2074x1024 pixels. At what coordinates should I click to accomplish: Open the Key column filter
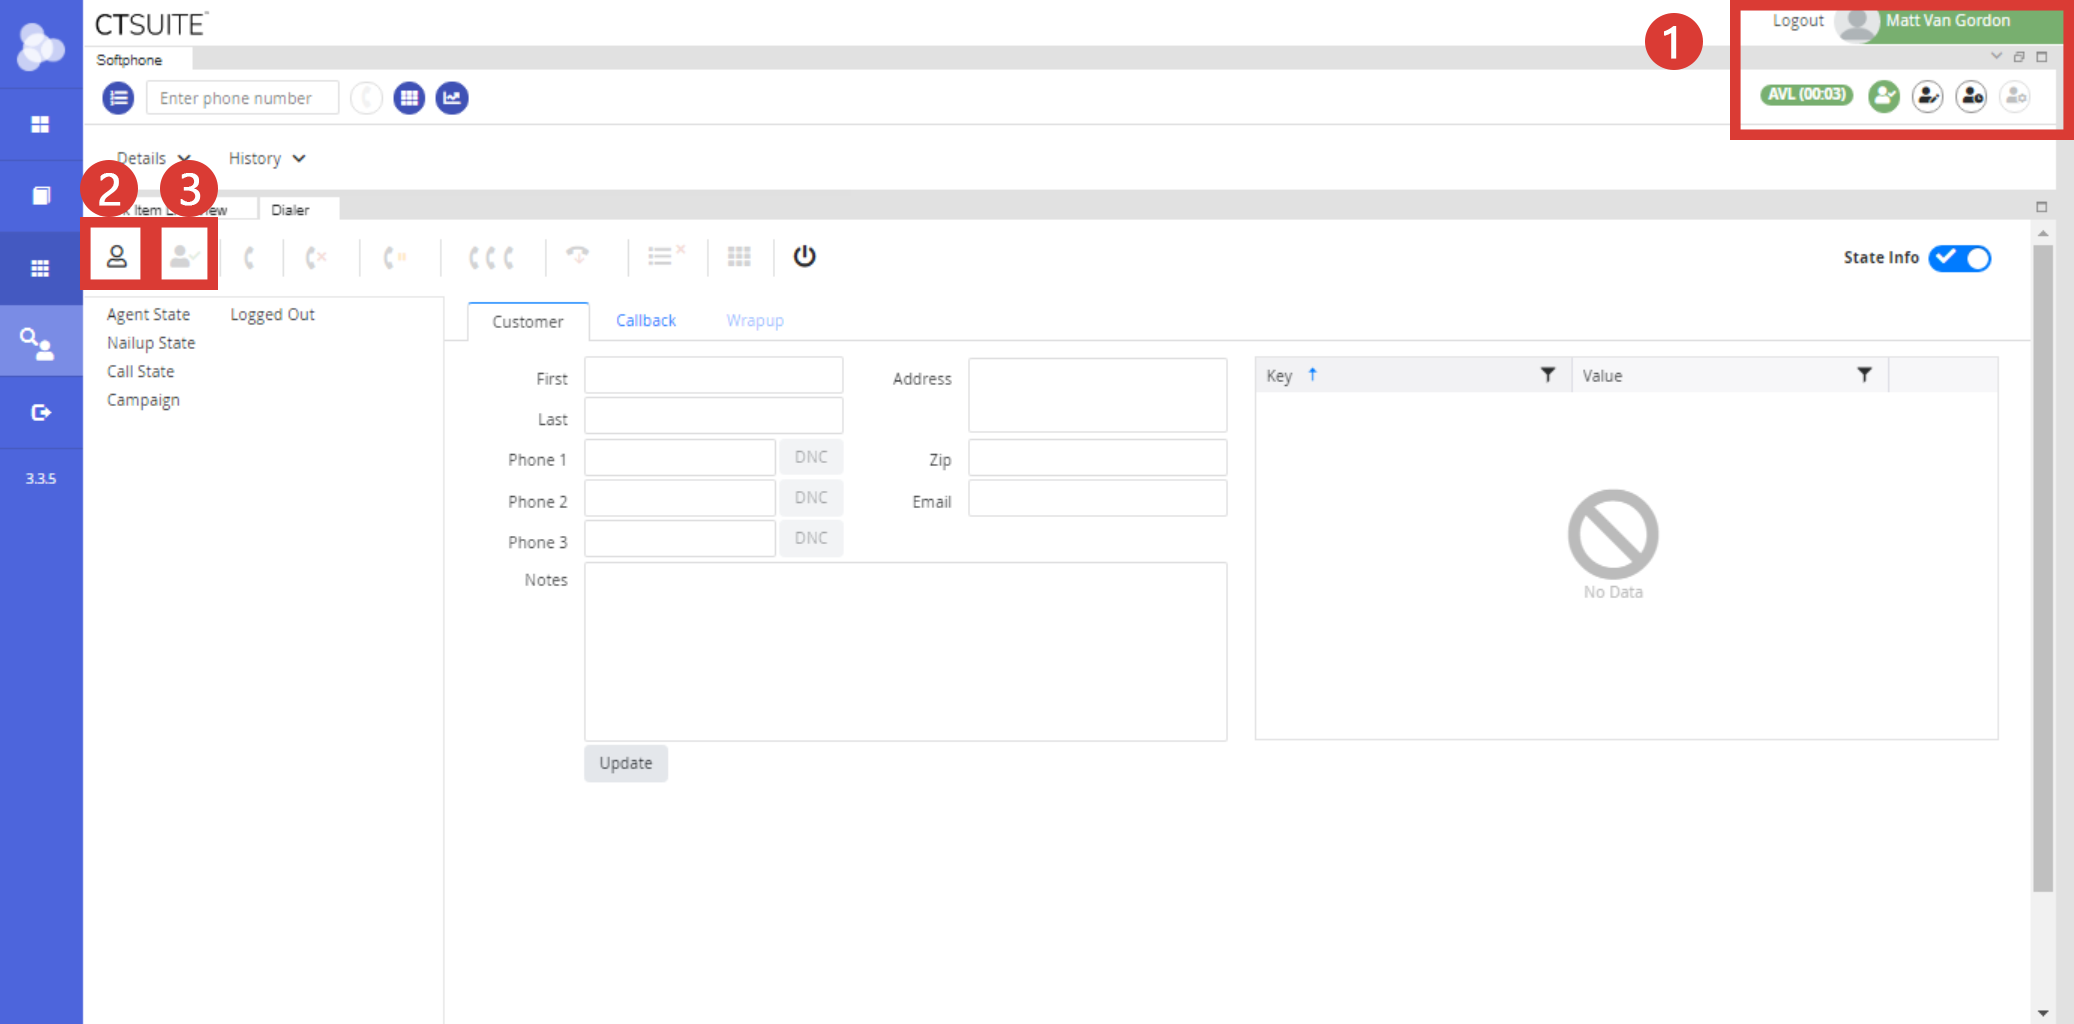1548,375
